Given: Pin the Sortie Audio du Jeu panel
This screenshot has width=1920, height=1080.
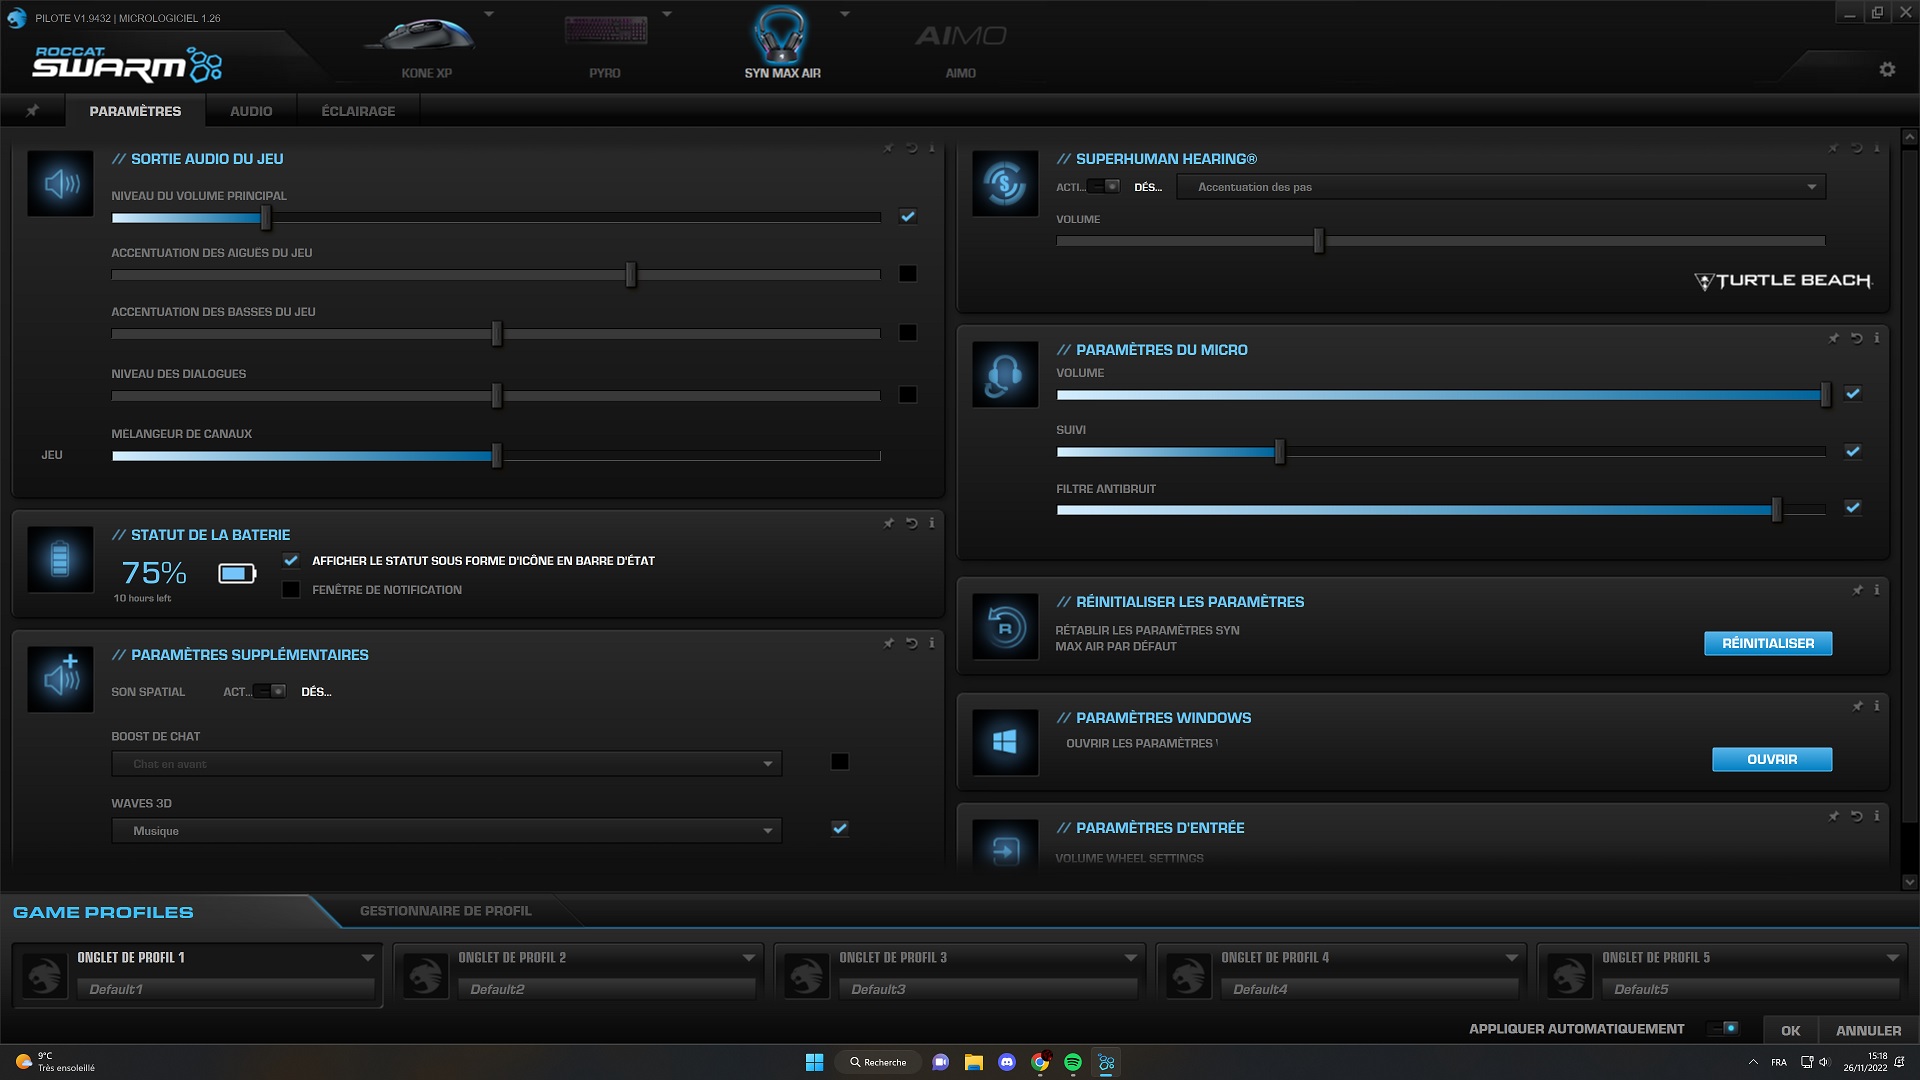Looking at the screenshot, I should pos(888,148).
